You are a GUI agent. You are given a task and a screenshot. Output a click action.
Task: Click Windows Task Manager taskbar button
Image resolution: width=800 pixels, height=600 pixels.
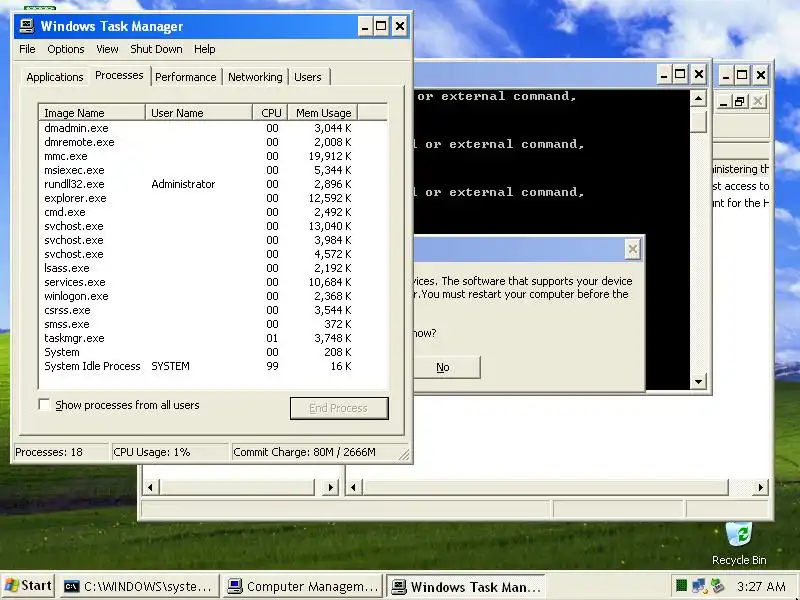(467, 587)
